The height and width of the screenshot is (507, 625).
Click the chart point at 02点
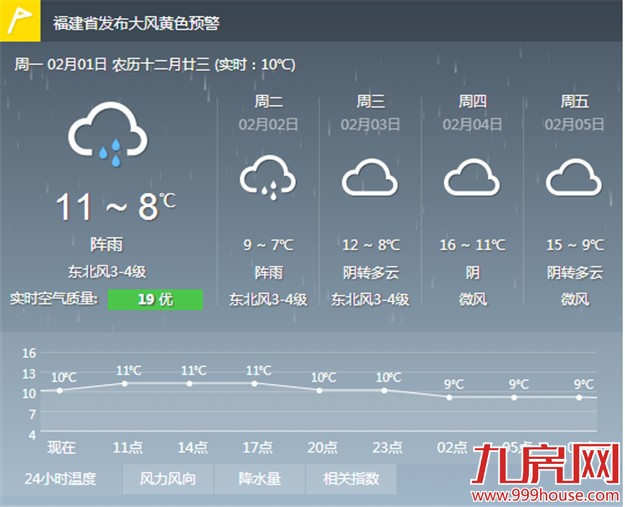(x=449, y=397)
